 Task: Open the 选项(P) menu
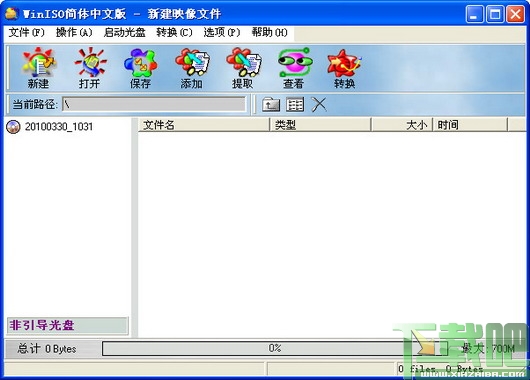point(222,32)
